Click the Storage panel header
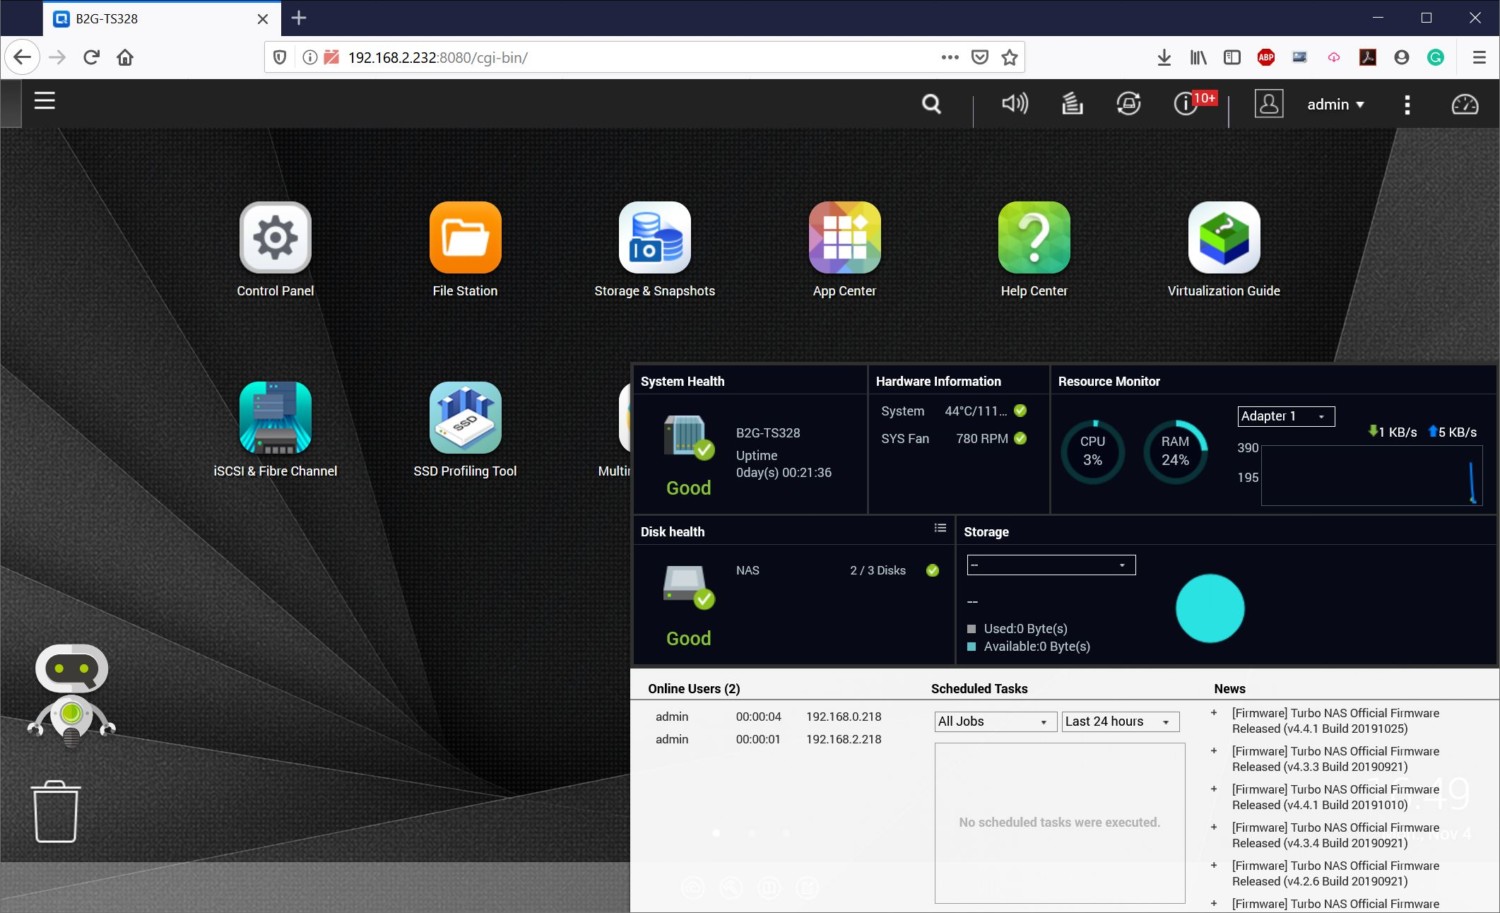 click(x=986, y=532)
